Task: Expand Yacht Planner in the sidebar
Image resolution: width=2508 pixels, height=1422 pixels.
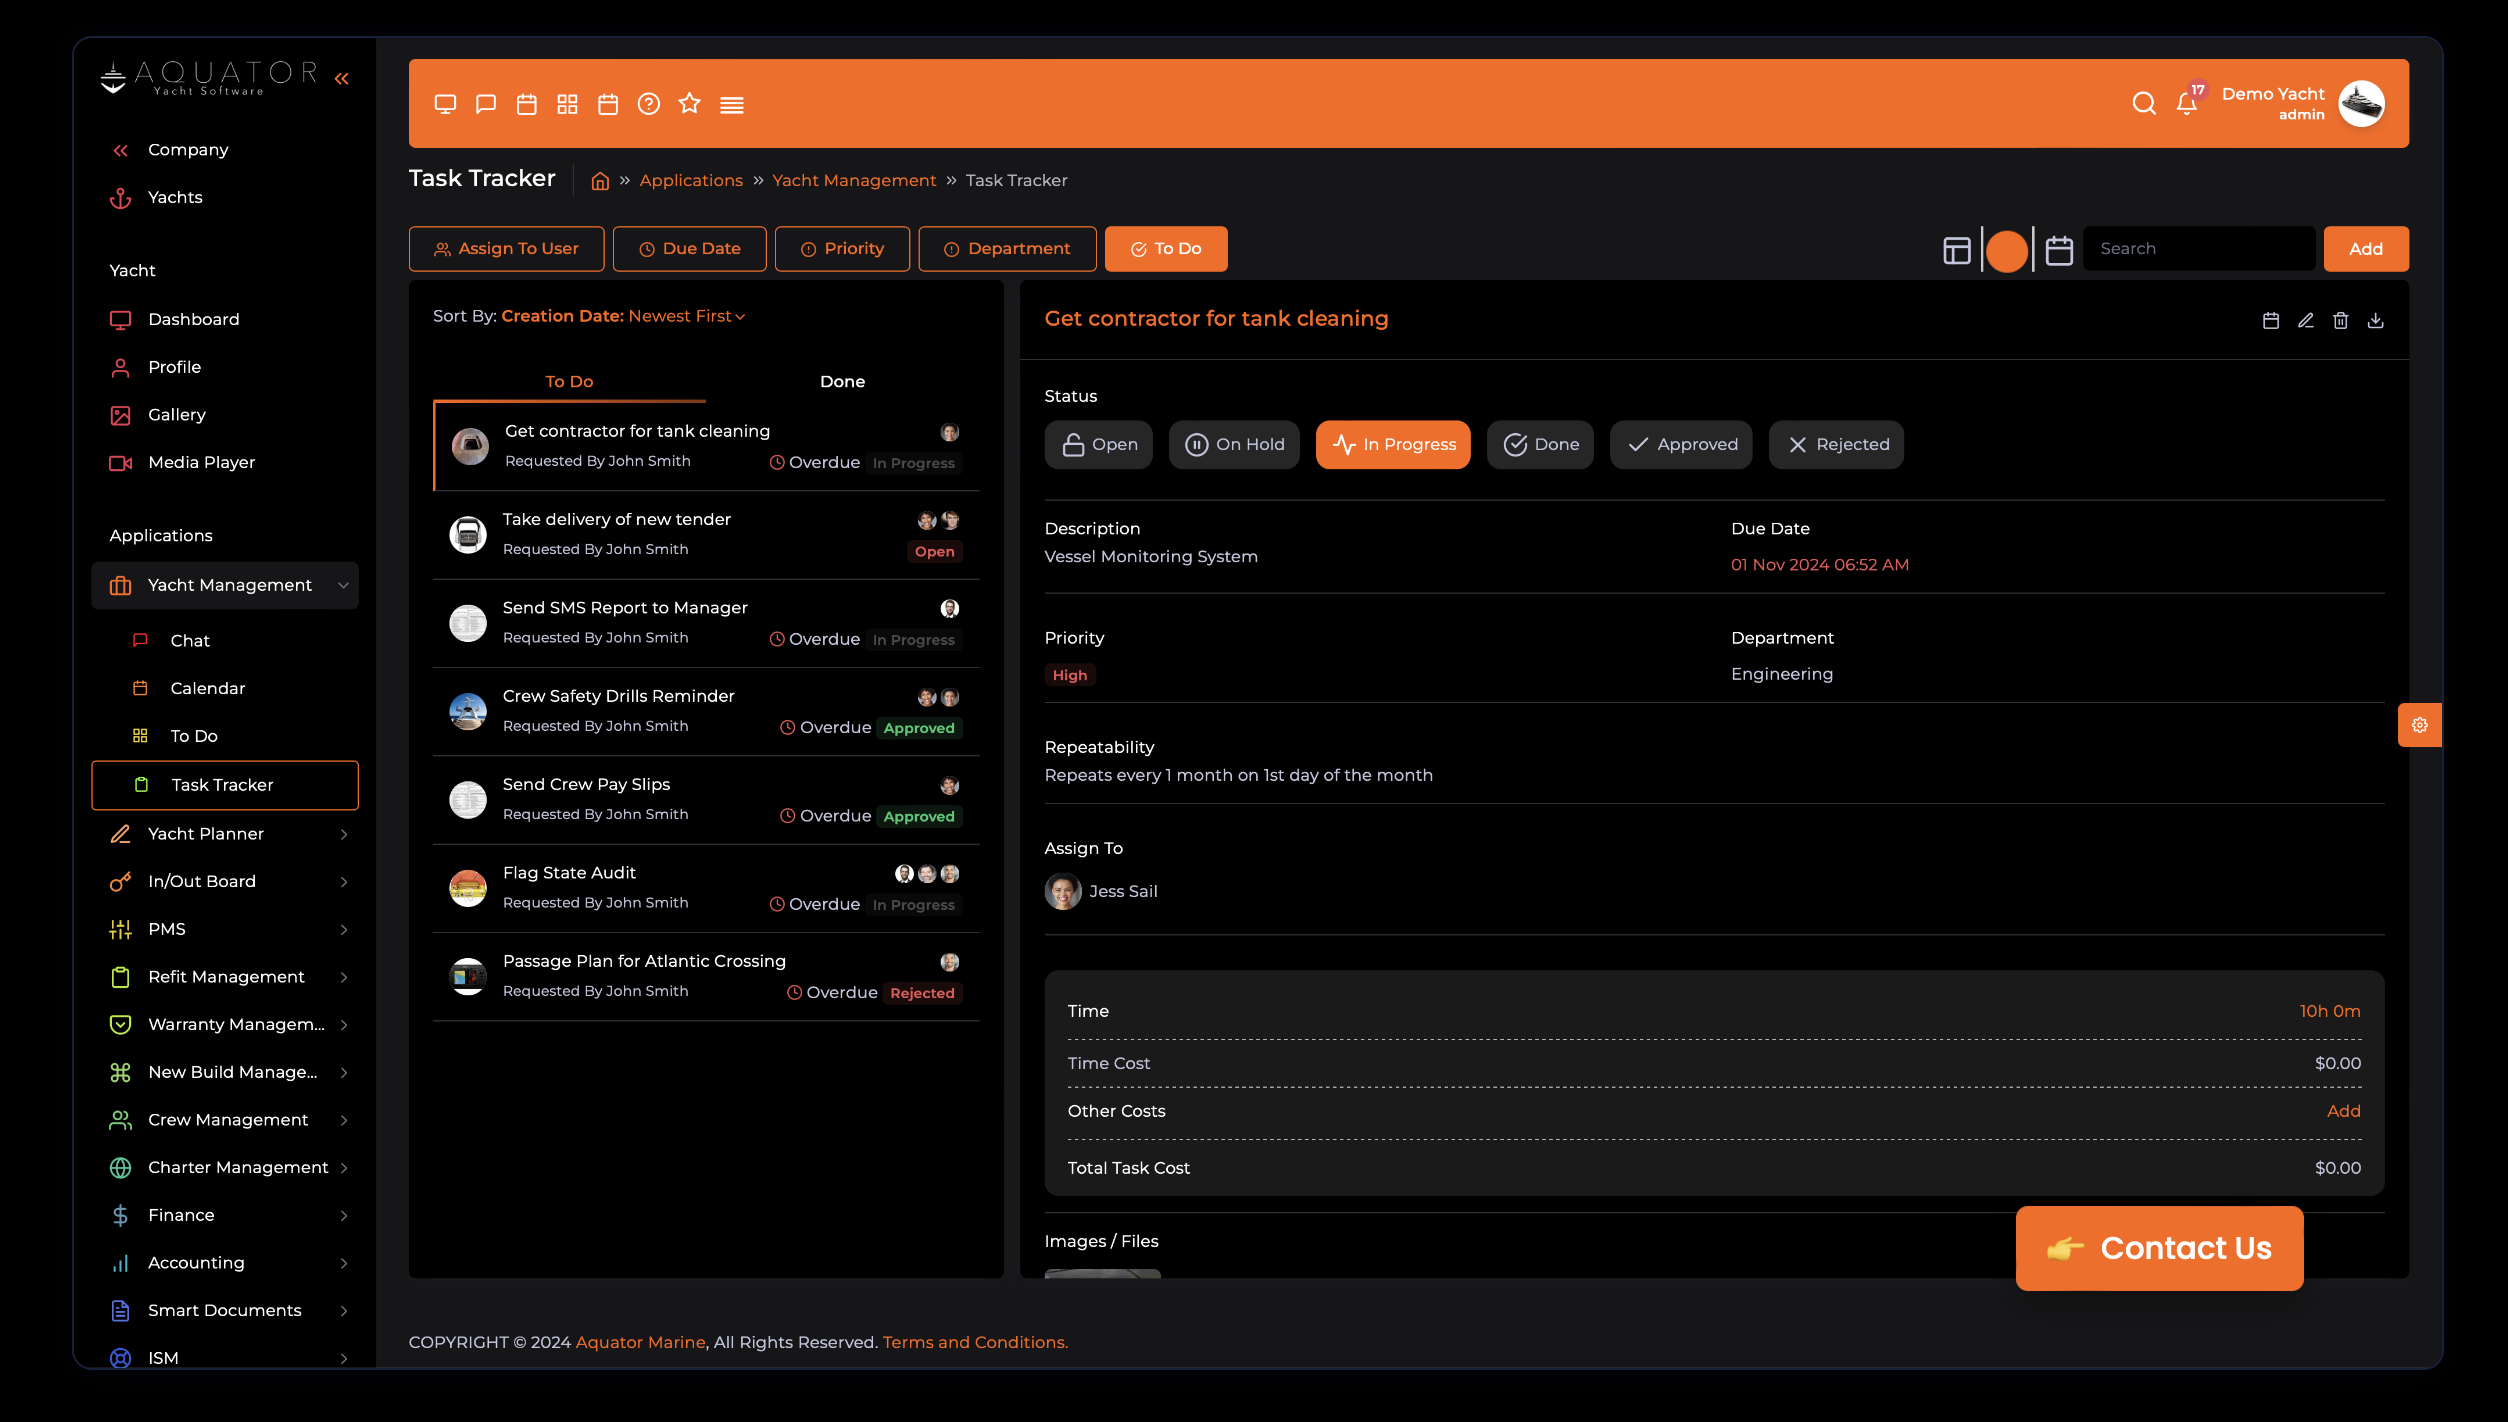Action: (x=225, y=833)
